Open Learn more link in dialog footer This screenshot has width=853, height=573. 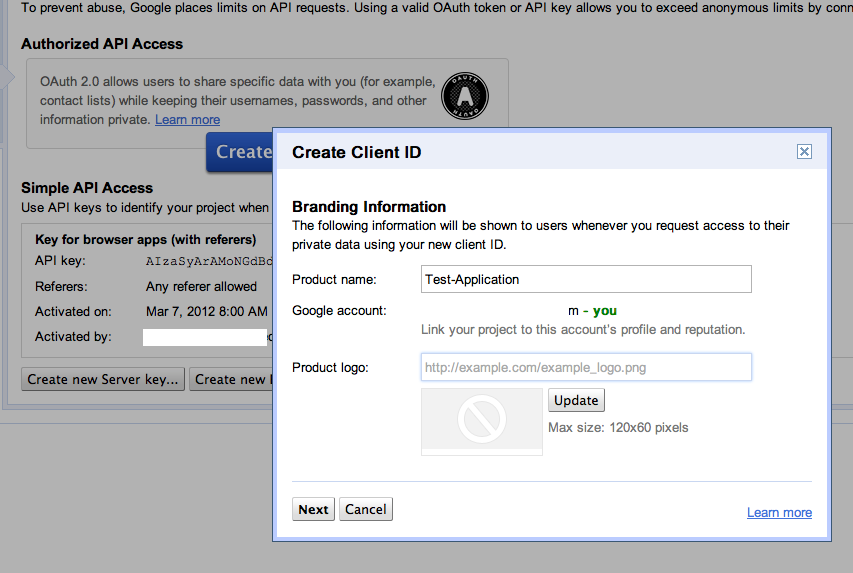coord(779,513)
